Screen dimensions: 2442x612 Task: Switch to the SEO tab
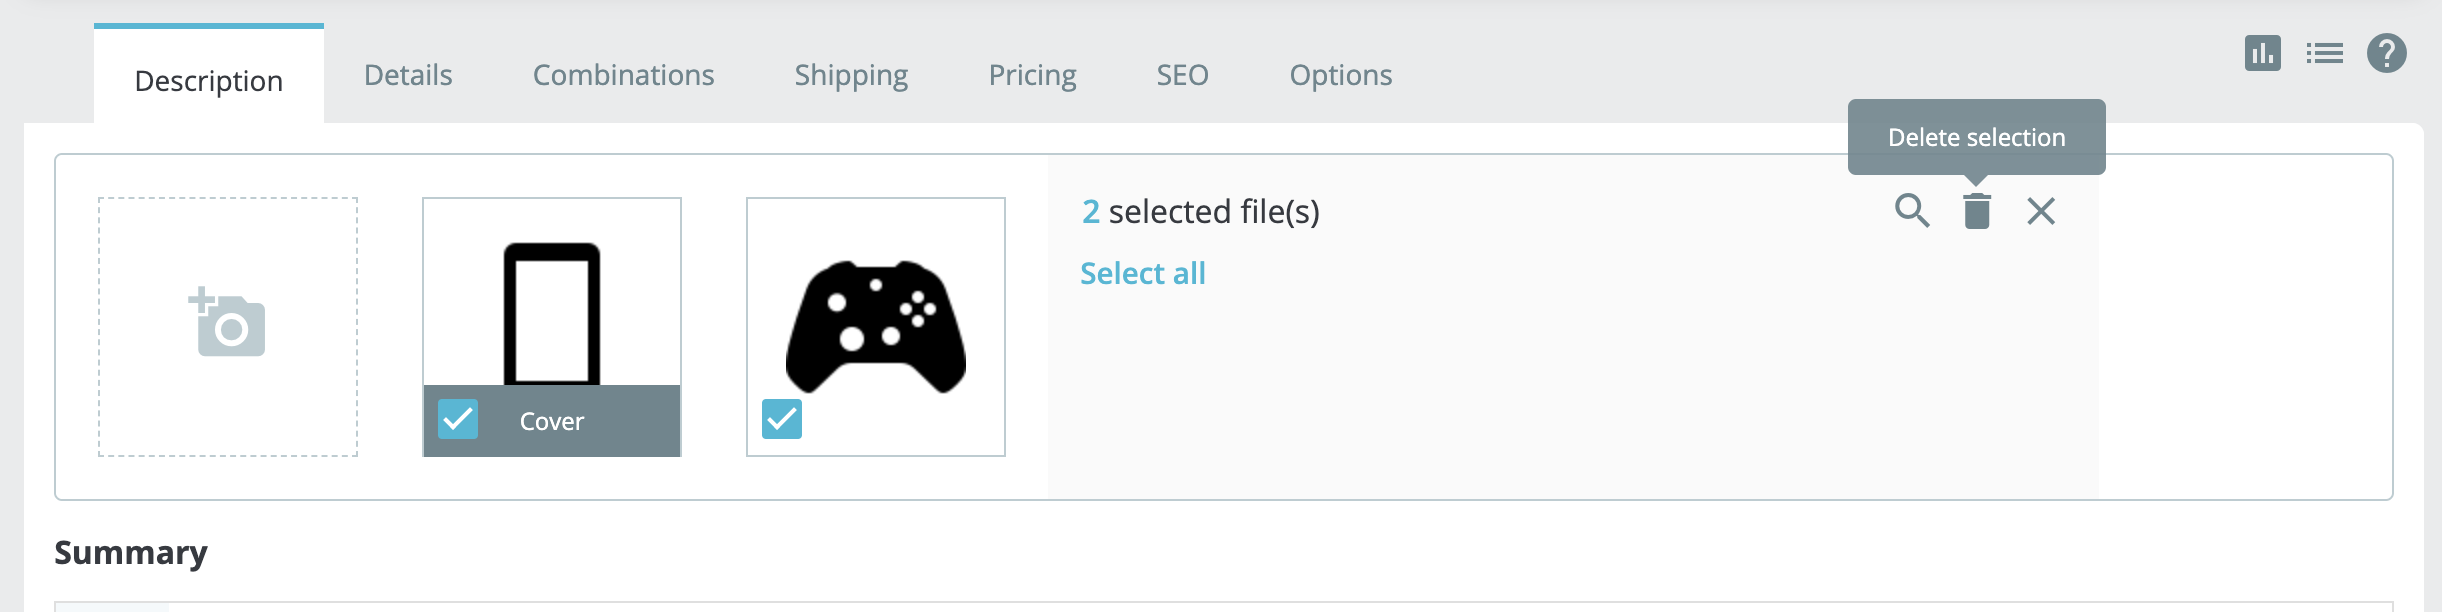(1182, 75)
